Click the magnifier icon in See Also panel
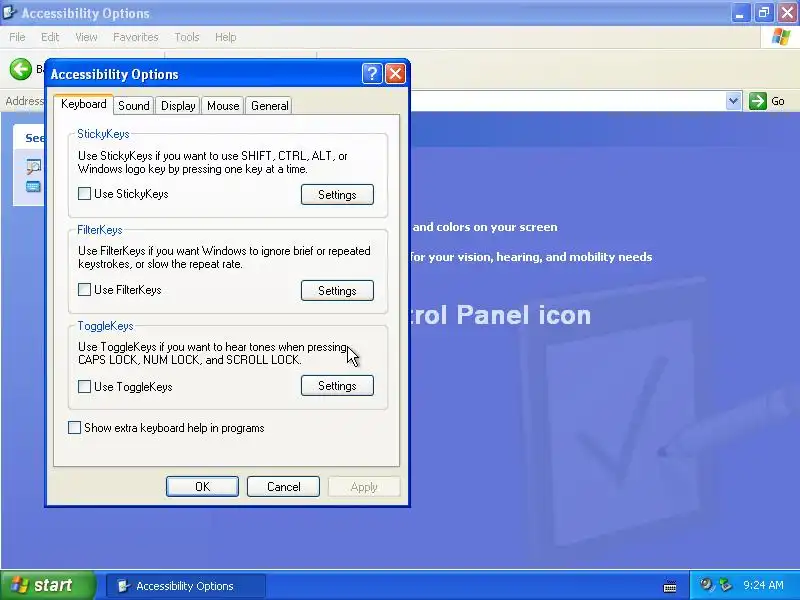 pyautogui.click(x=34, y=167)
